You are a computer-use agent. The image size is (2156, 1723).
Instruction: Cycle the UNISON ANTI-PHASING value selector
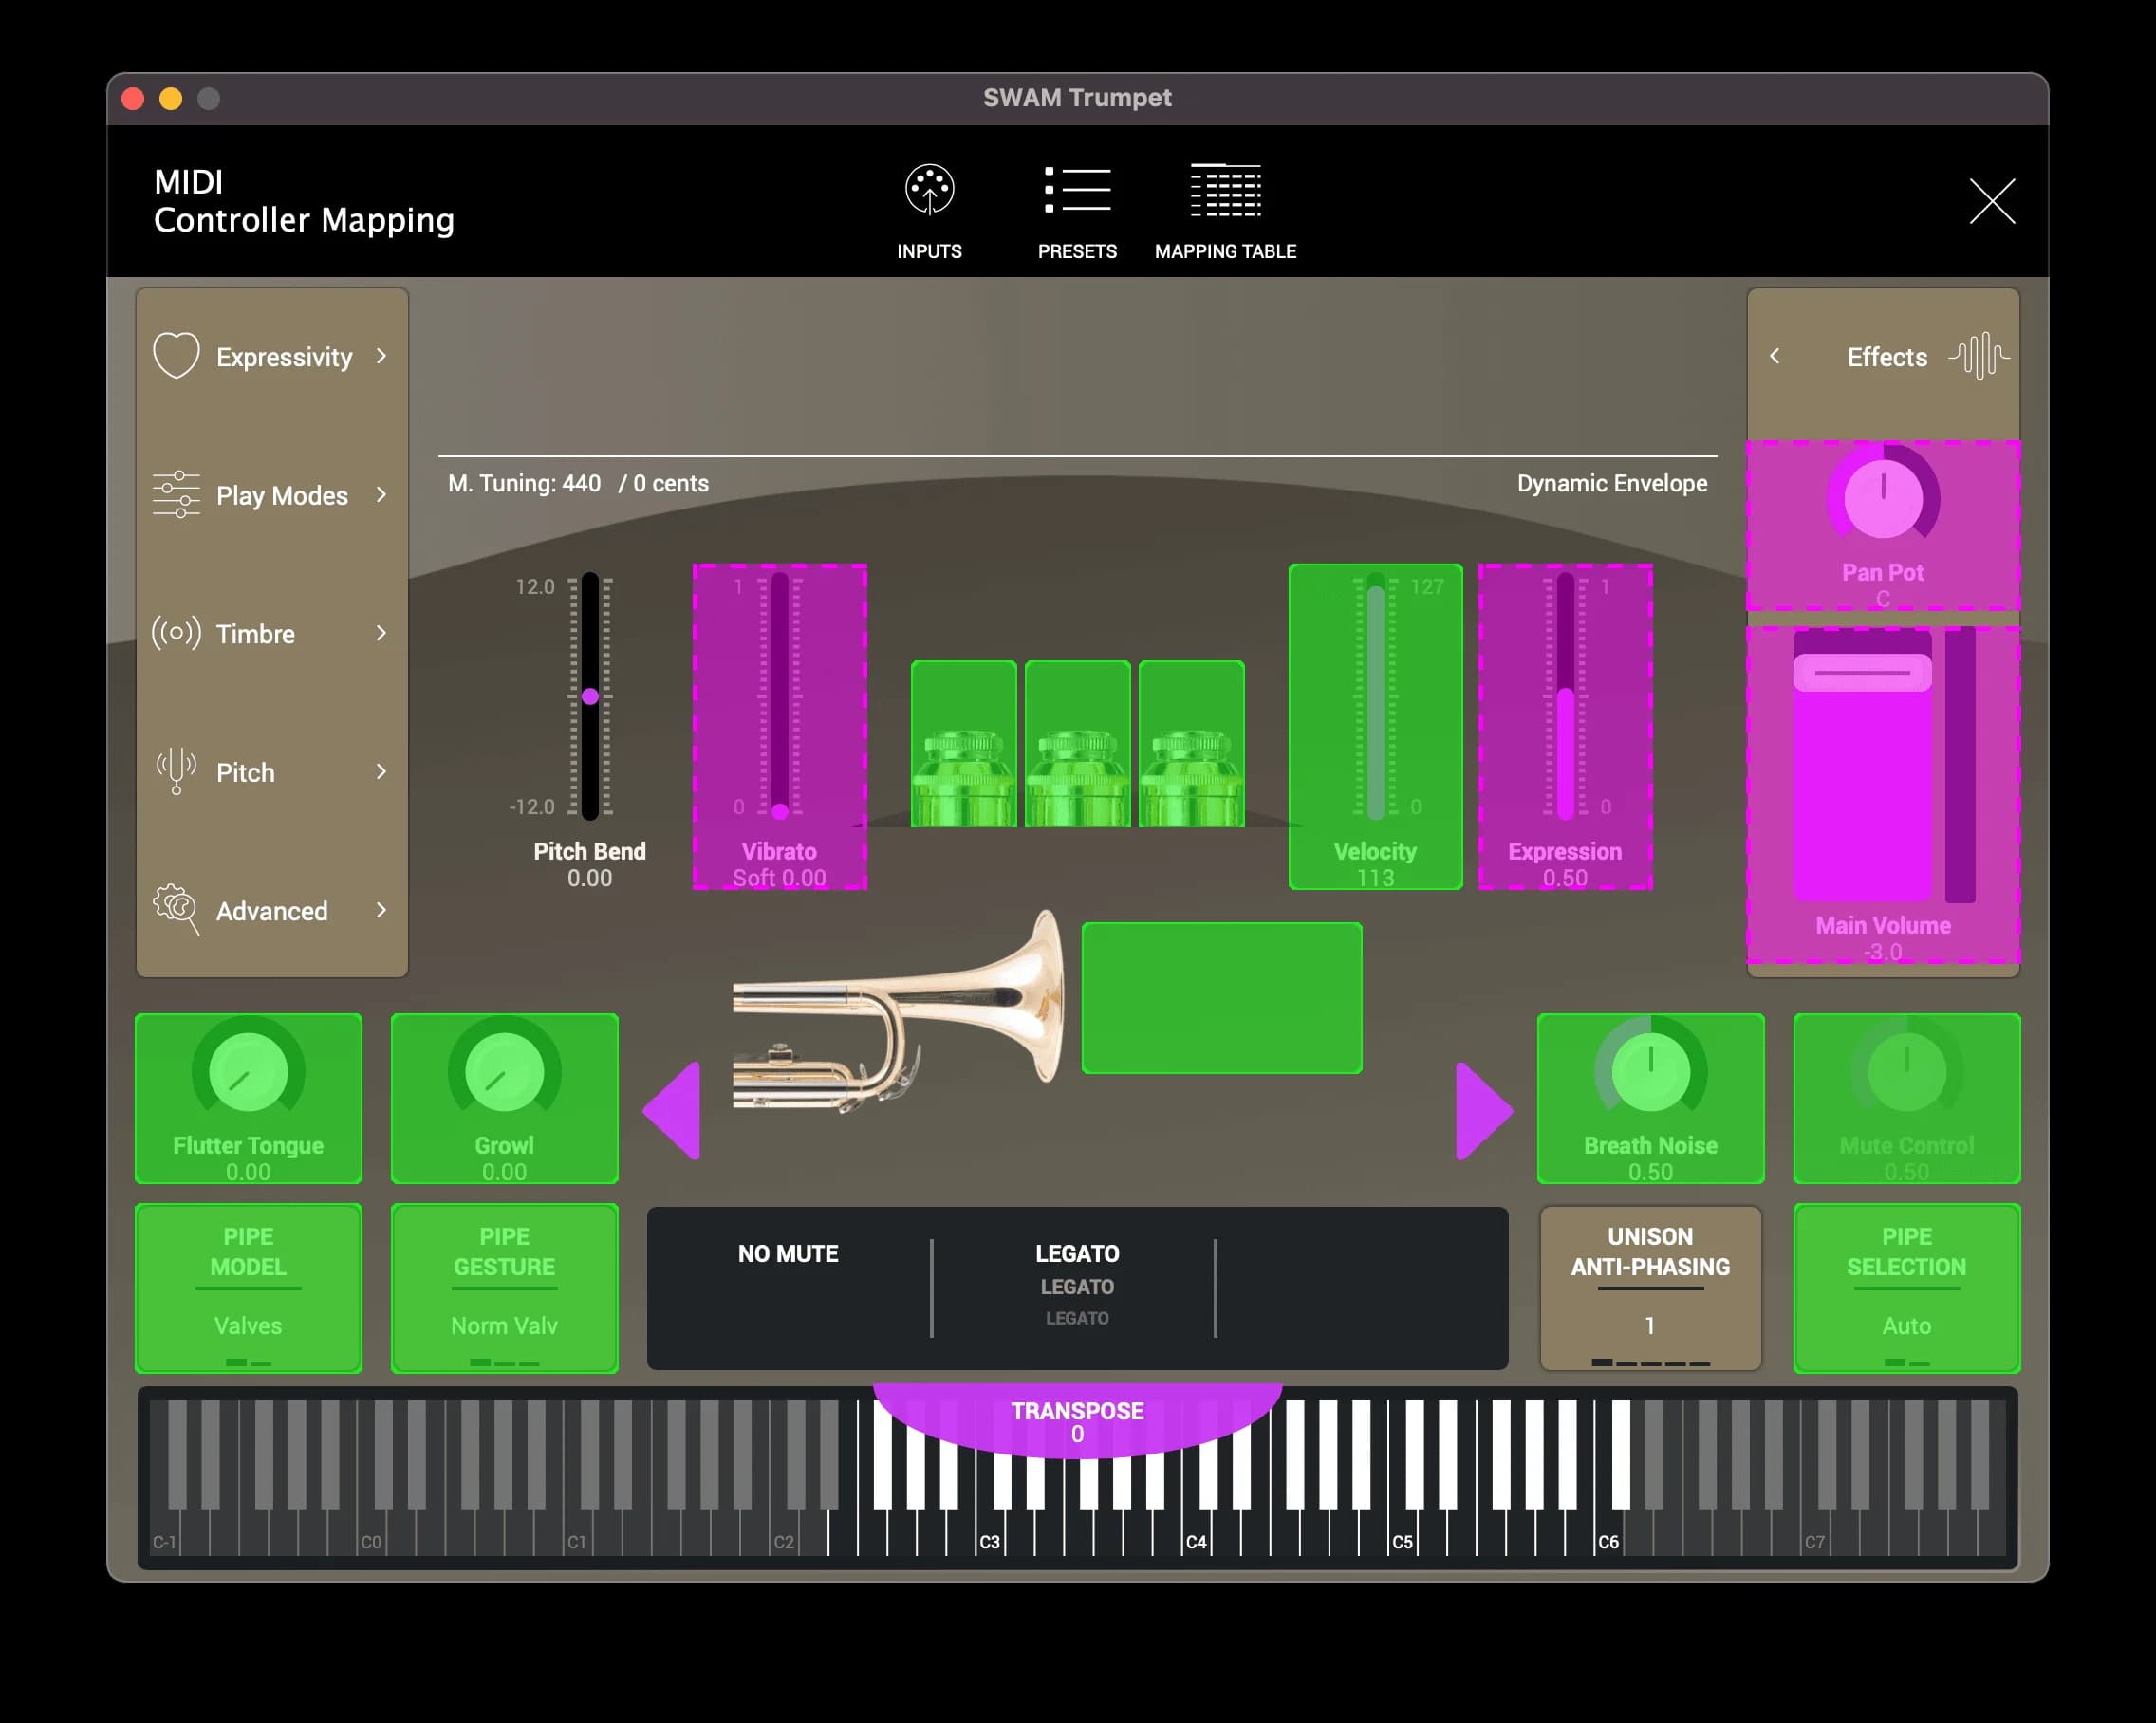point(1650,1288)
